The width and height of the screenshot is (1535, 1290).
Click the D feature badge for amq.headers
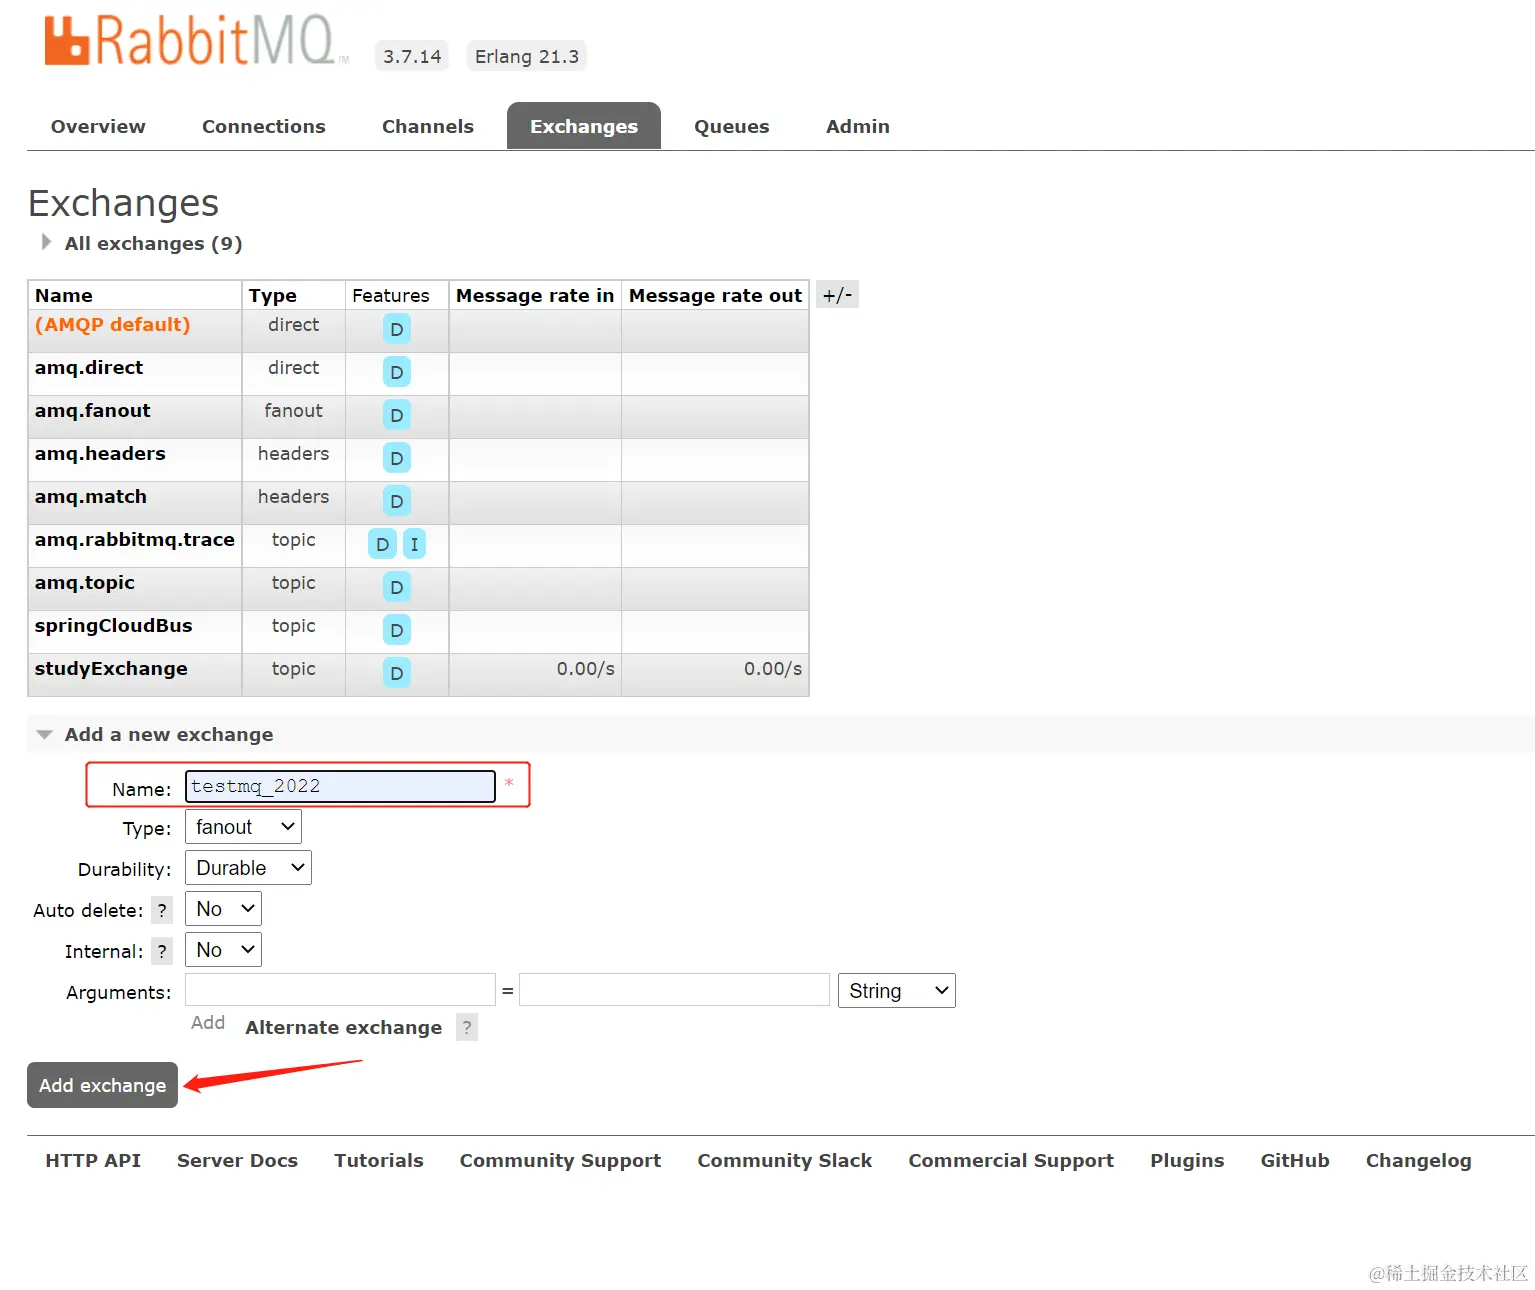click(x=397, y=458)
